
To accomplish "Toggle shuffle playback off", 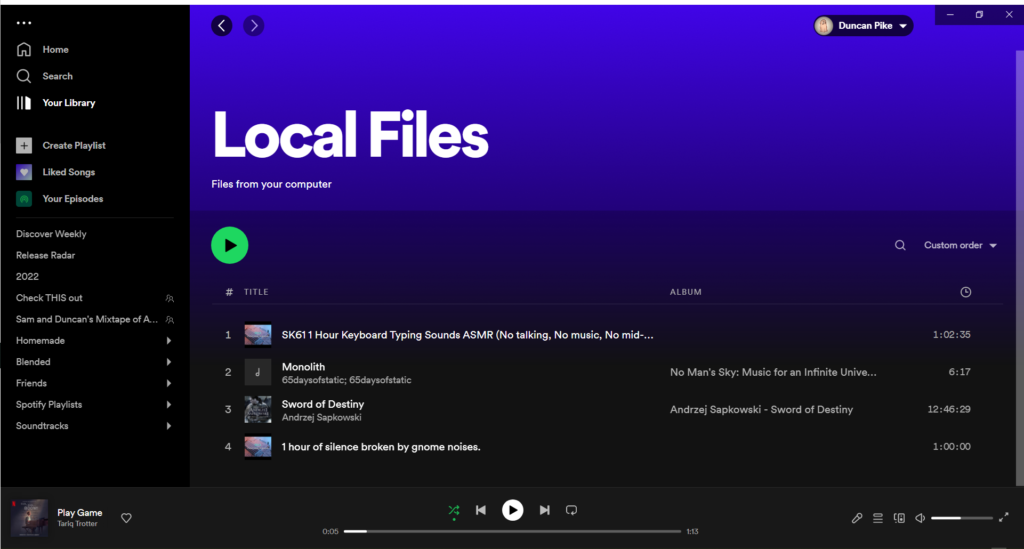I will (x=453, y=510).
